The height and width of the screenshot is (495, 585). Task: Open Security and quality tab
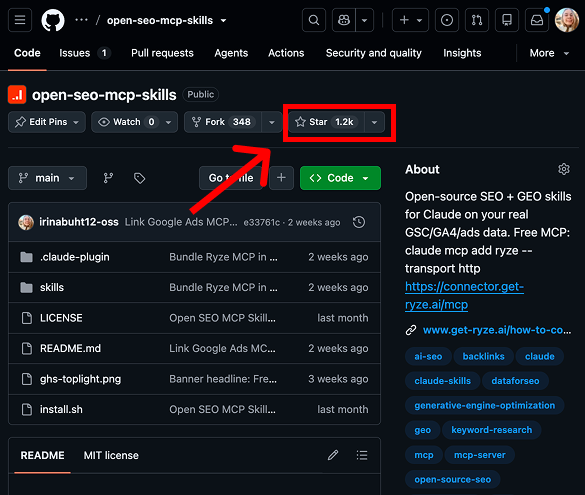click(x=373, y=53)
